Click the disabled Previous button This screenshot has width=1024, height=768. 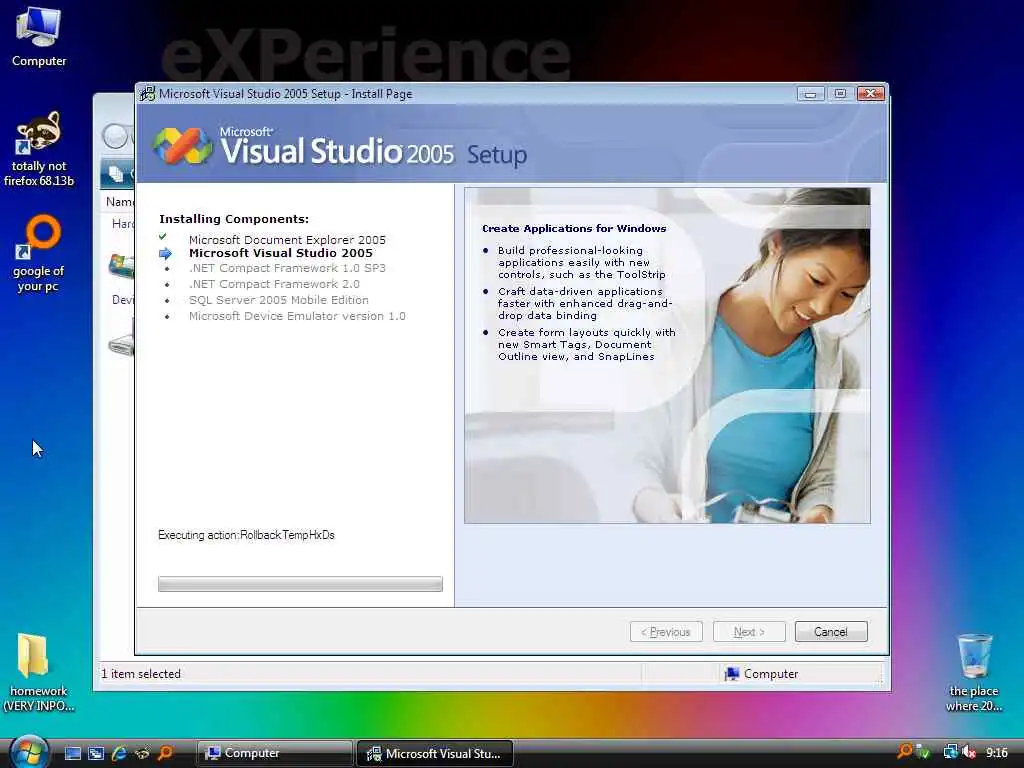click(x=666, y=632)
